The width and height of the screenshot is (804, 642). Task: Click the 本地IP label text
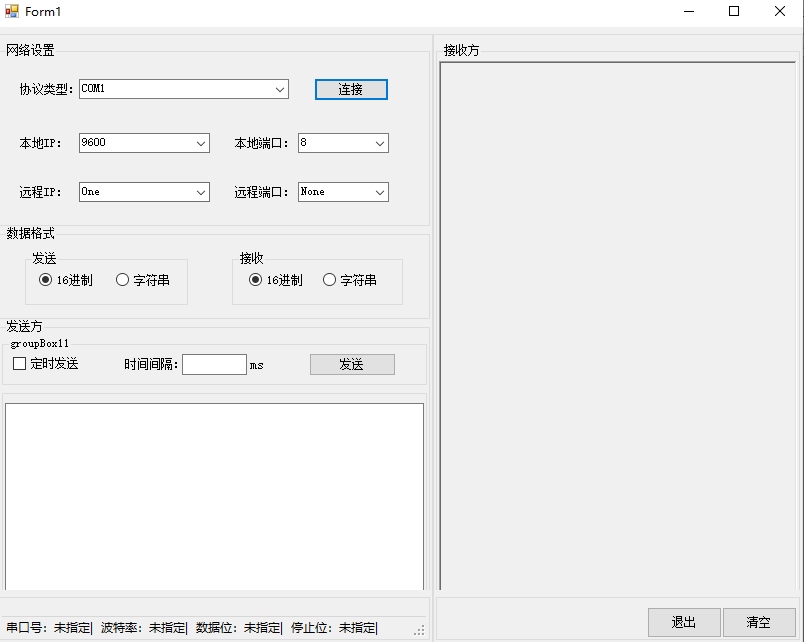[x=41, y=143]
